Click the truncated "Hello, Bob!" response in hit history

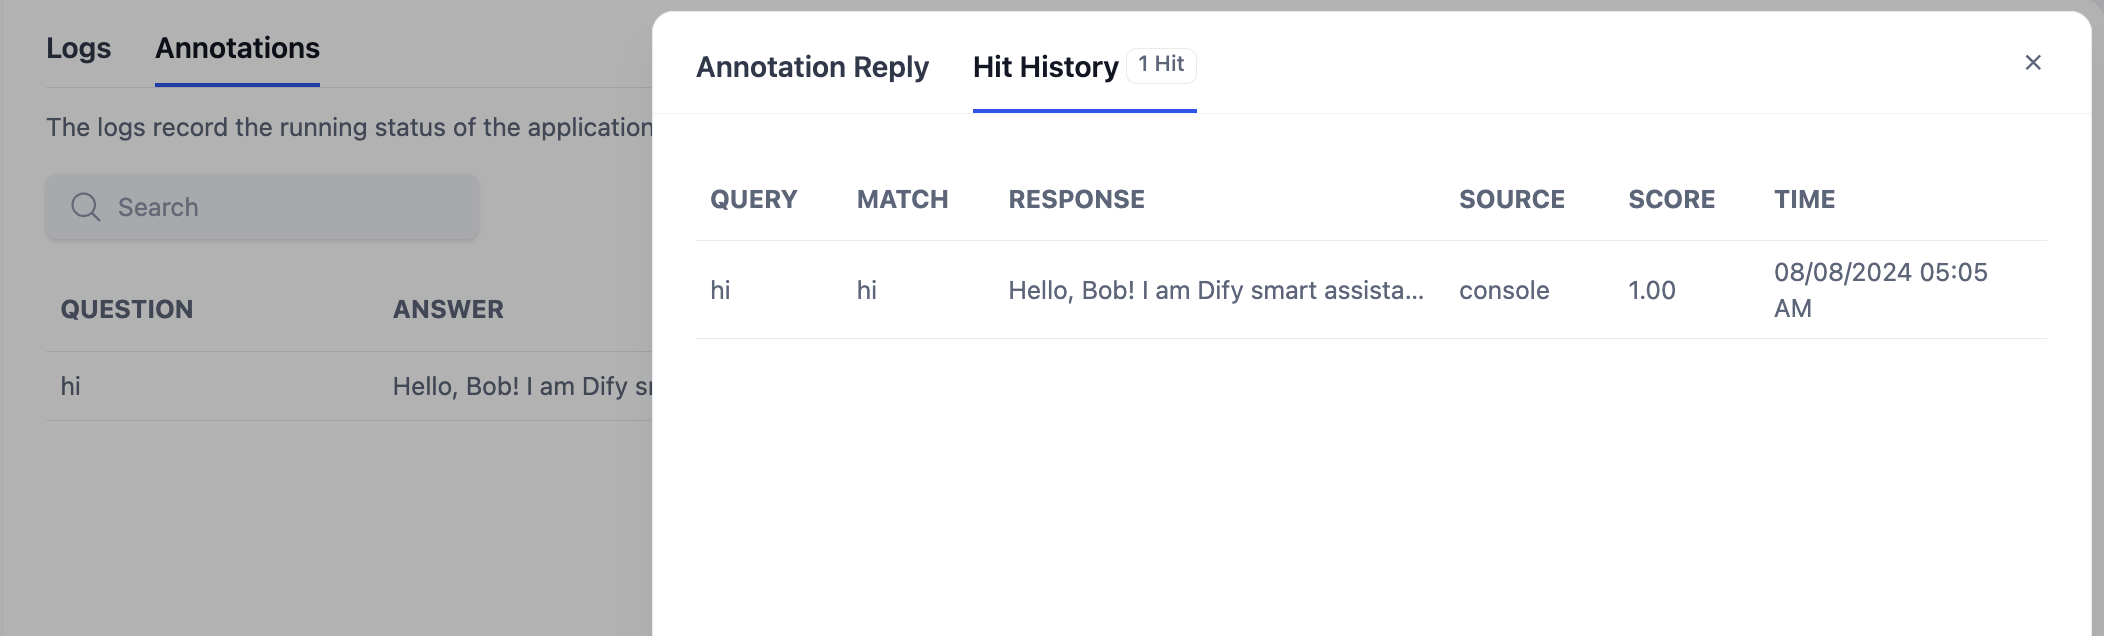pyautogui.click(x=1215, y=290)
